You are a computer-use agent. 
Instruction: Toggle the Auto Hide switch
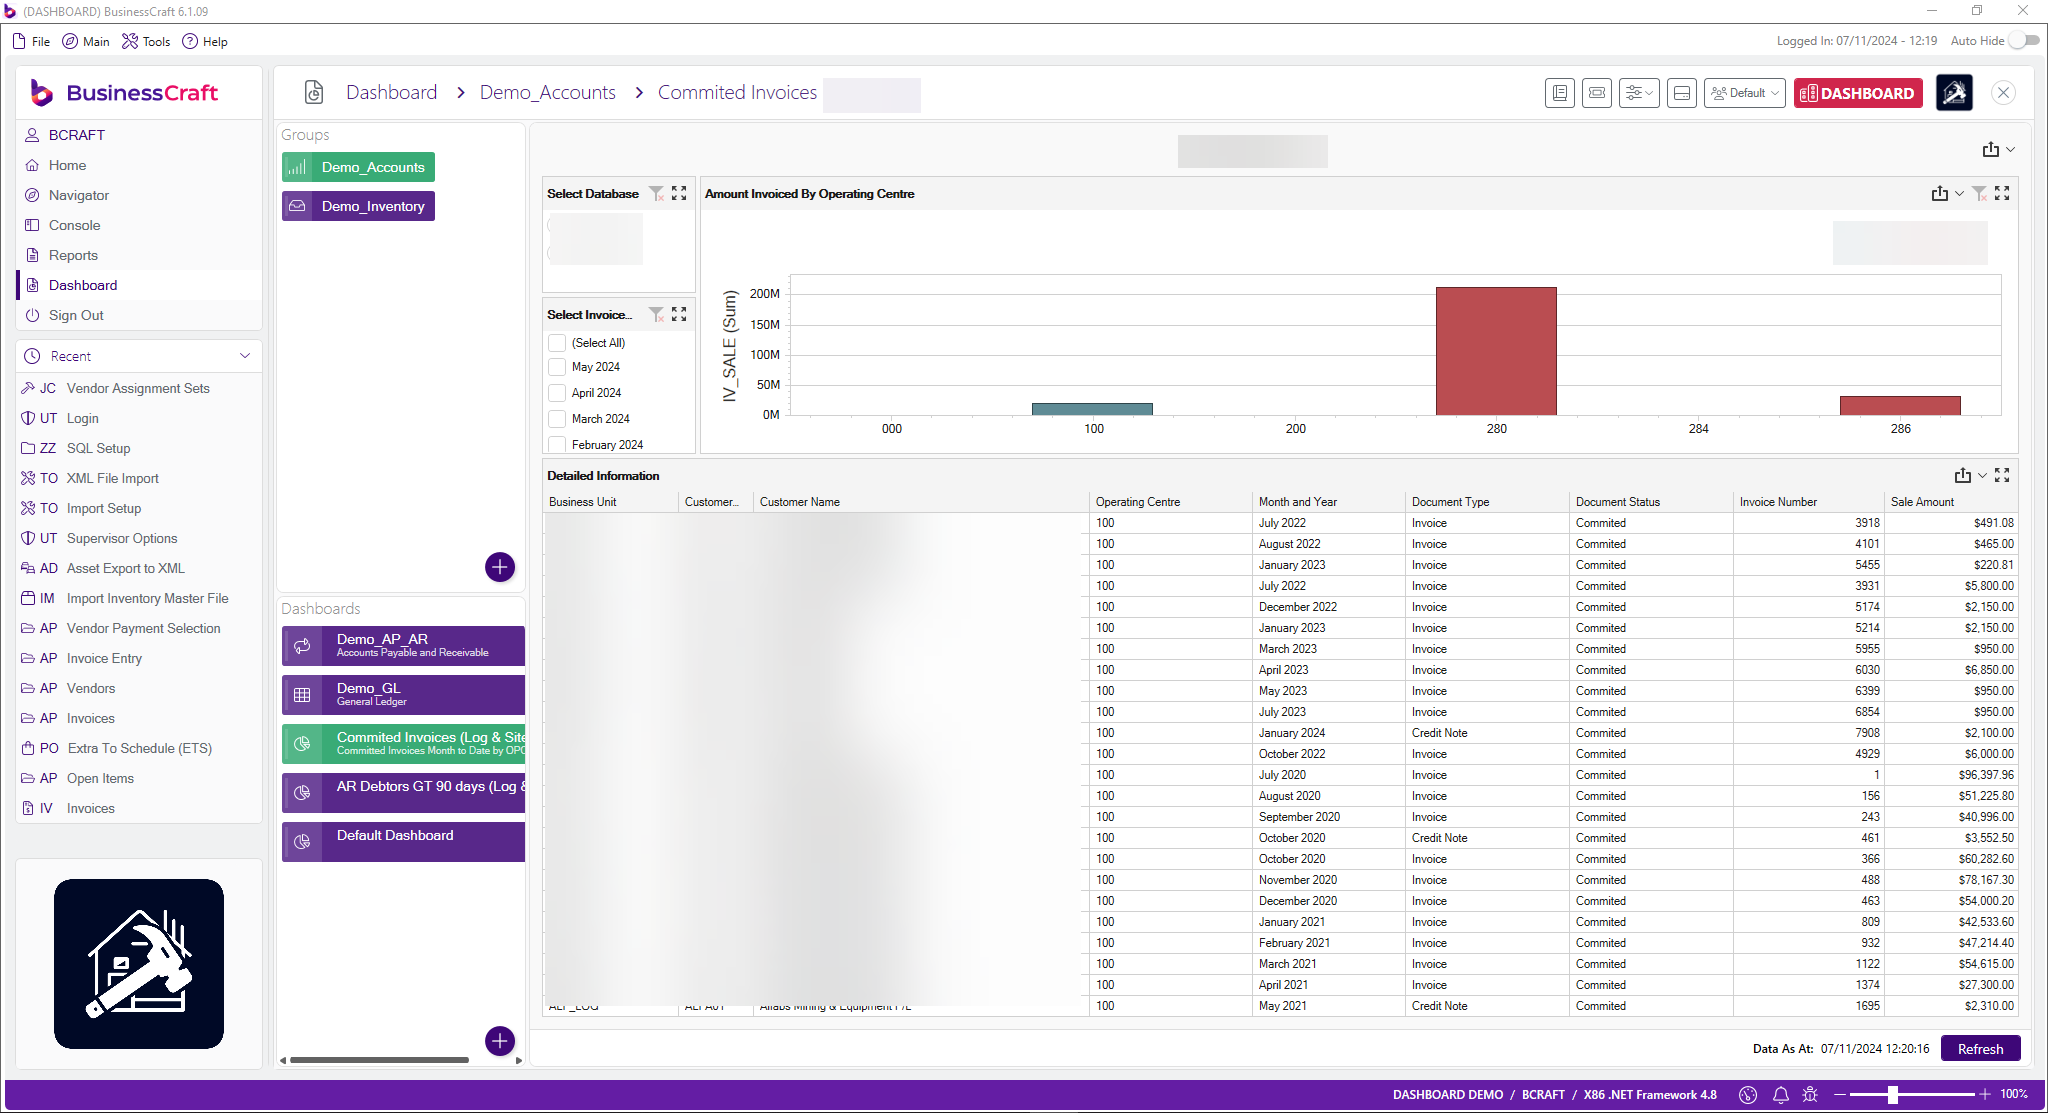[x=2024, y=41]
